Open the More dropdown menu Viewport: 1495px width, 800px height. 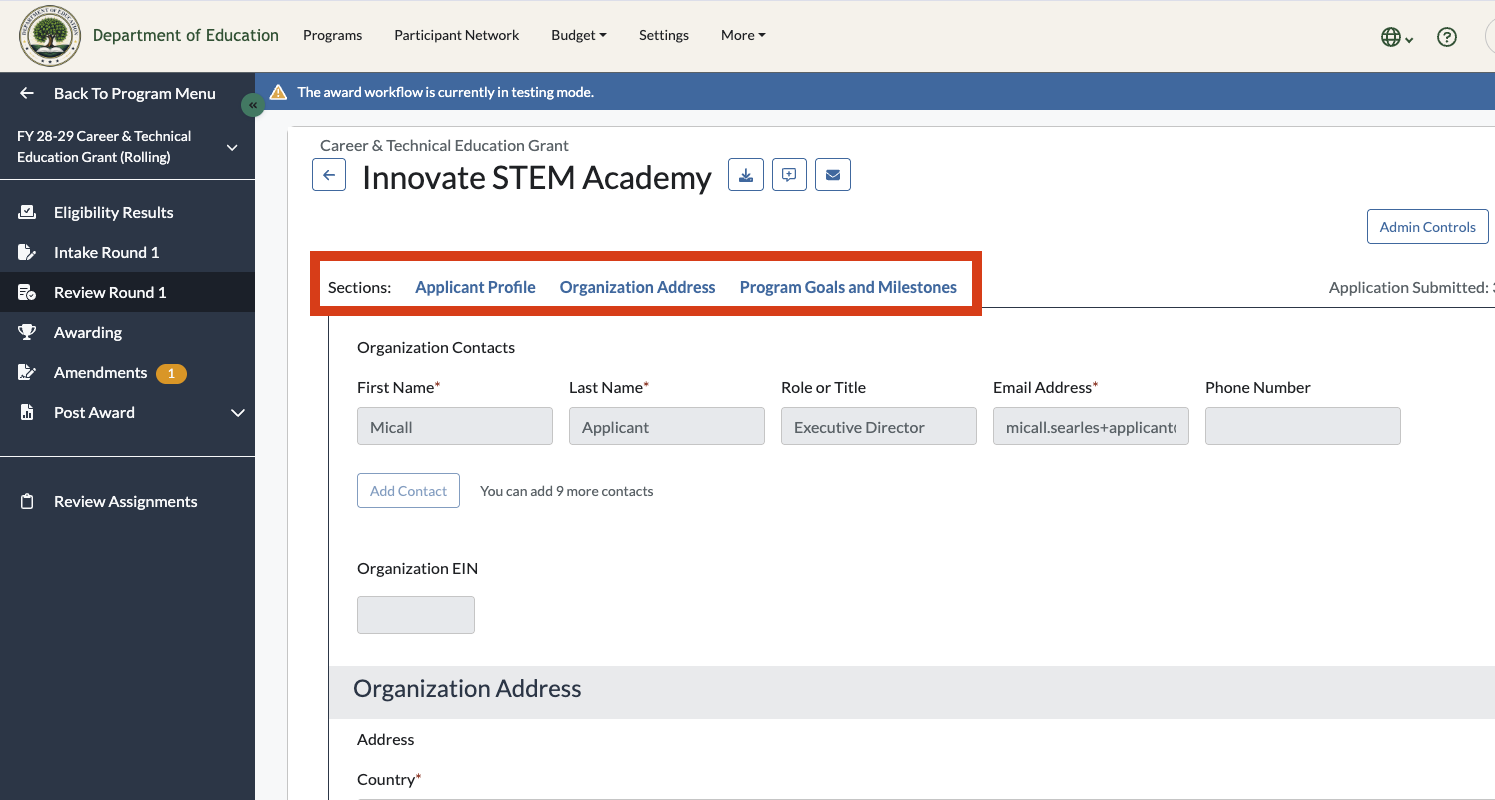pyautogui.click(x=743, y=35)
